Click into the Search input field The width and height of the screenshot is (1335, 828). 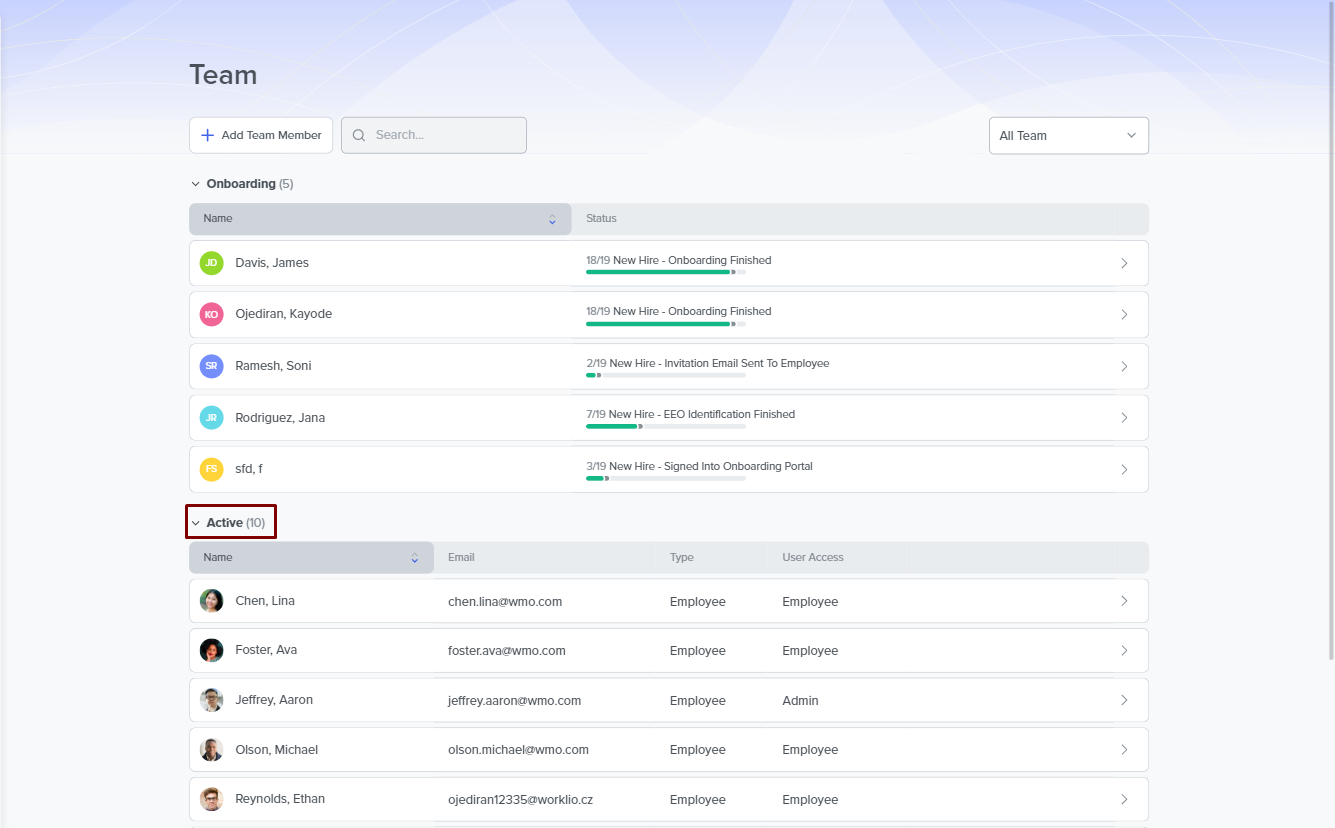(x=445, y=136)
